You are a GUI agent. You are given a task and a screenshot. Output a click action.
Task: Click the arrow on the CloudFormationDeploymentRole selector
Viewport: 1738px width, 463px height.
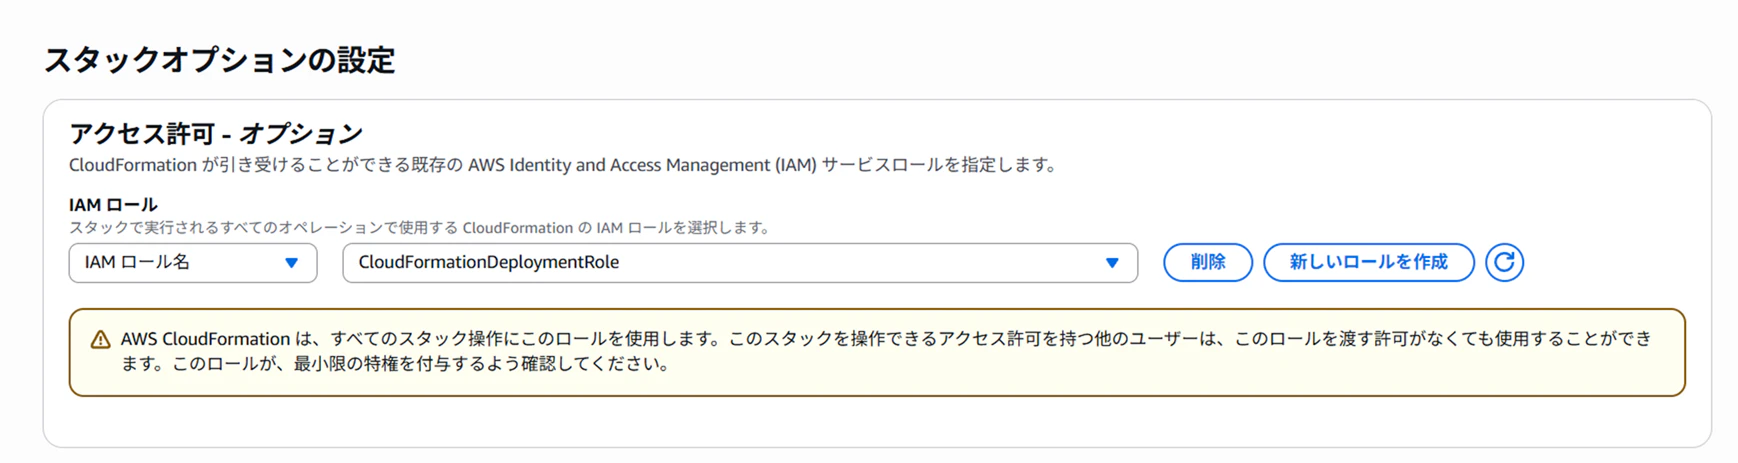[x=1112, y=263]
